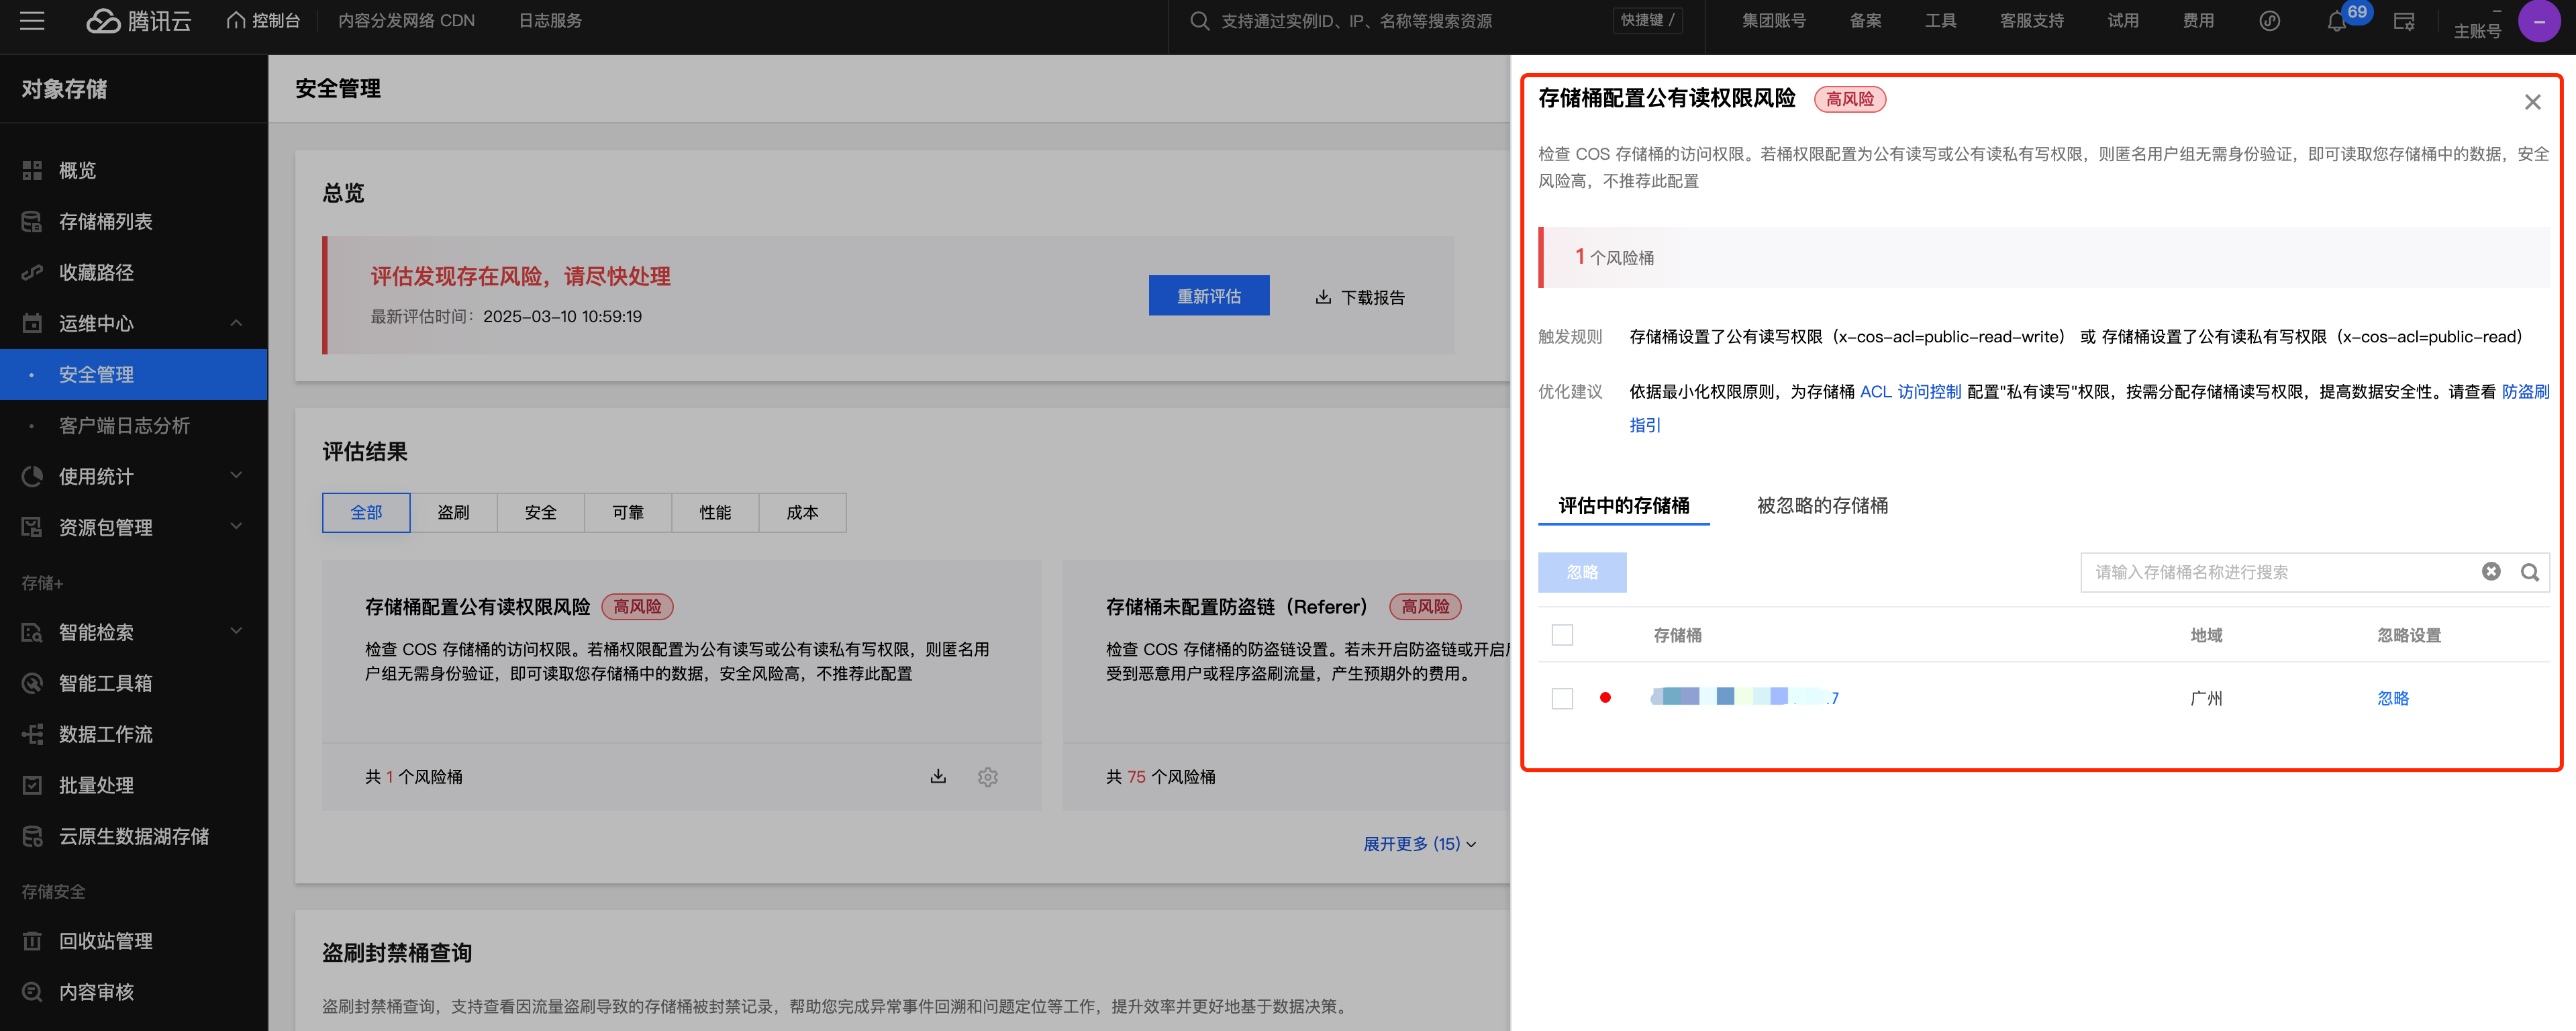Screen dimensions: 2576x1031
Task: Open the 工具 menu
Action: [x=1940, y=21]
